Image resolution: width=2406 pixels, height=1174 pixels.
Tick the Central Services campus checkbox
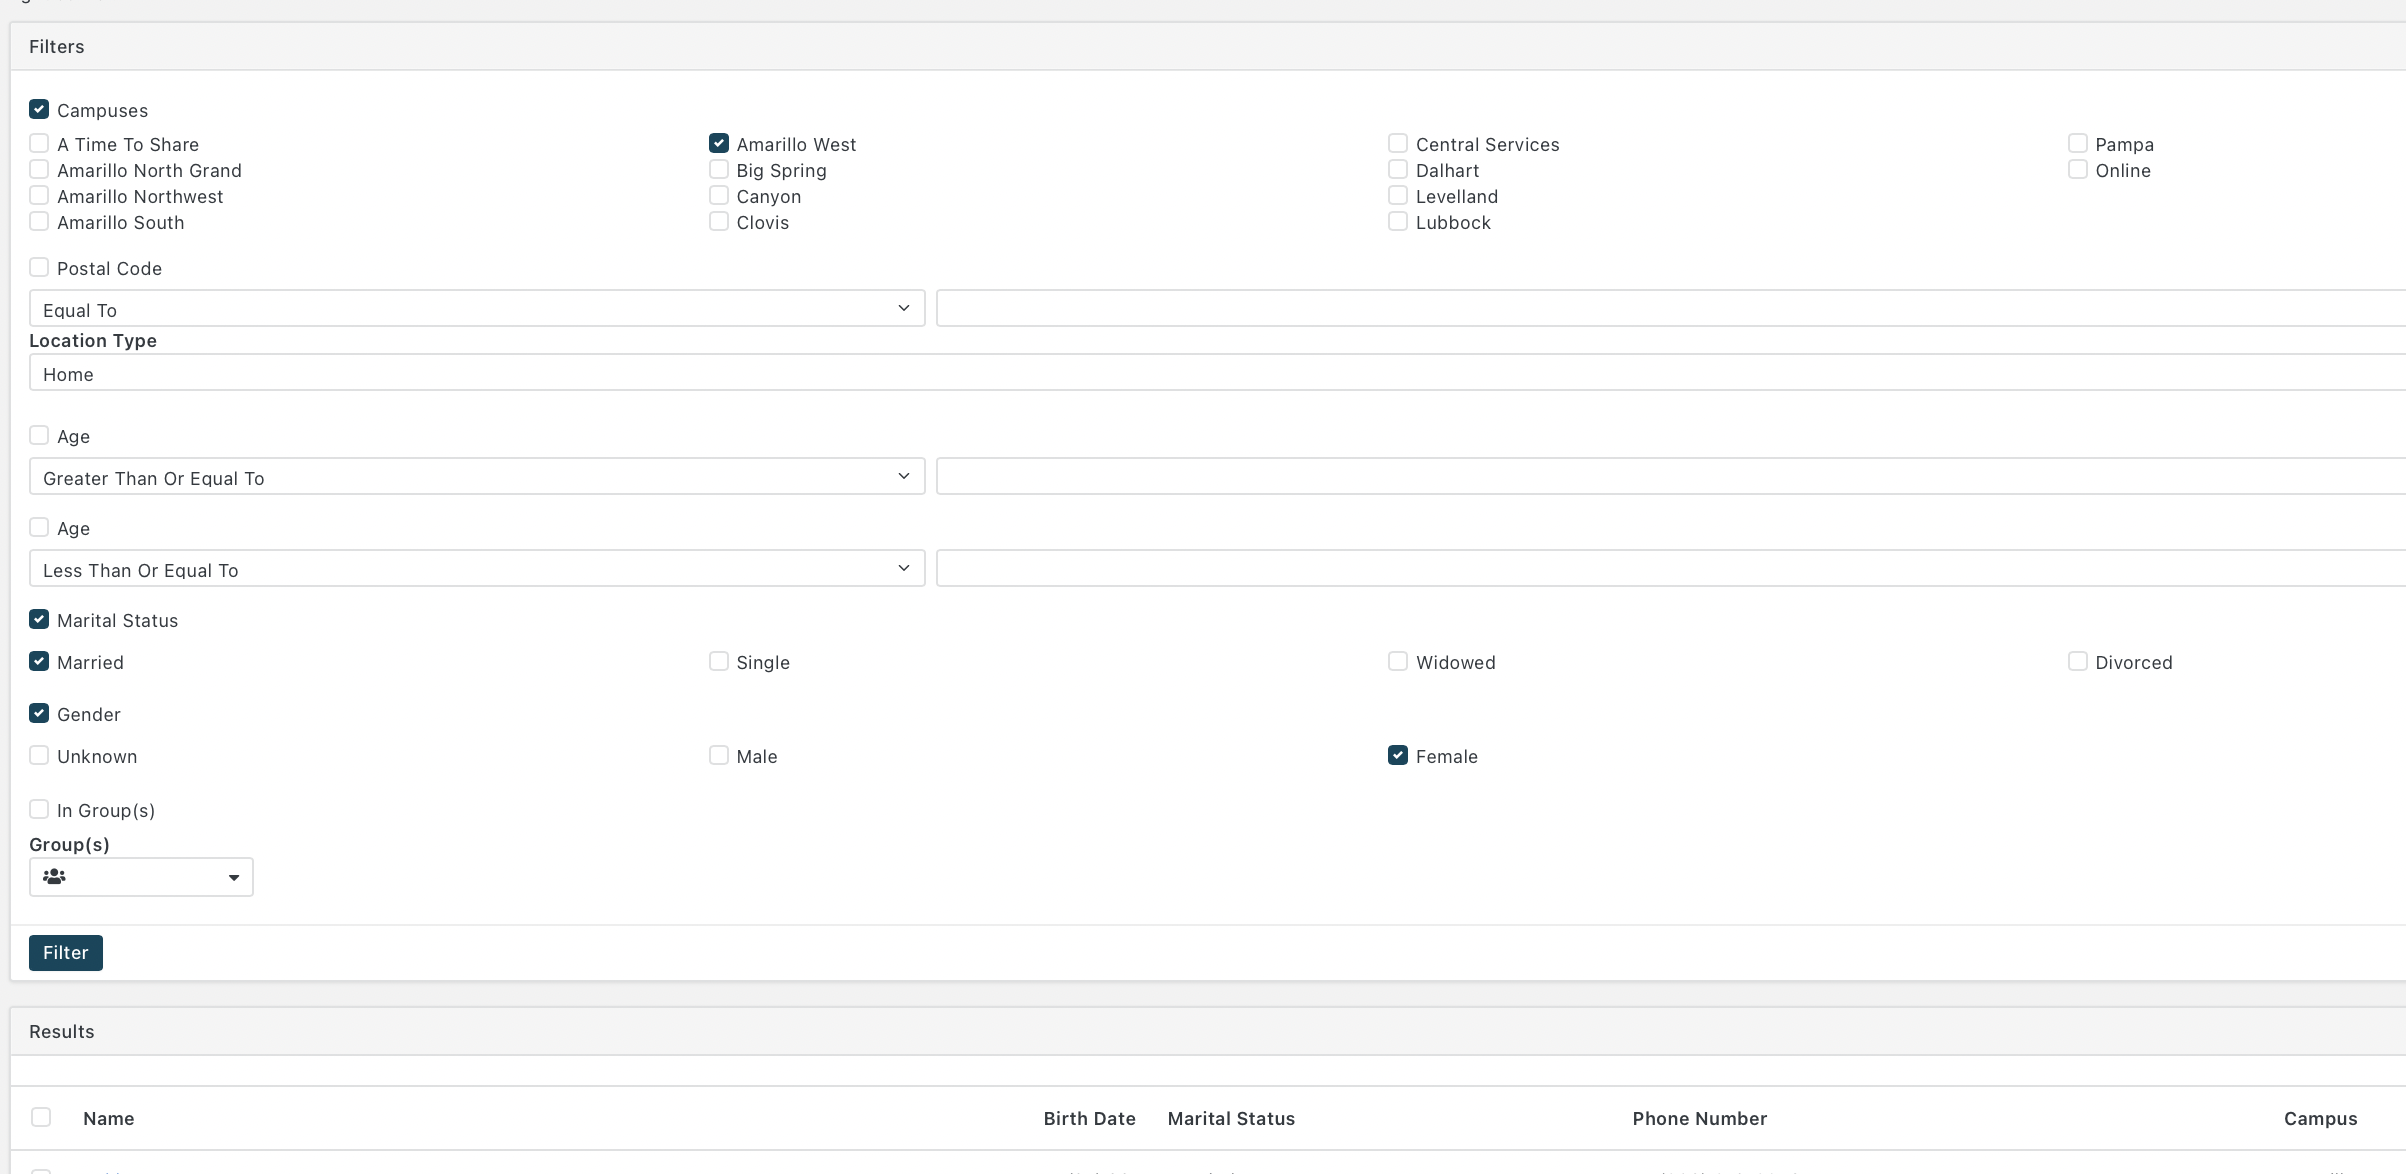coord(1398,143)
